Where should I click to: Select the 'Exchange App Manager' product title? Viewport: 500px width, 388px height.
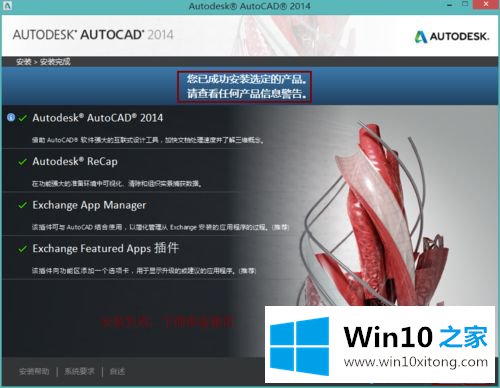[x=89, y=205]
